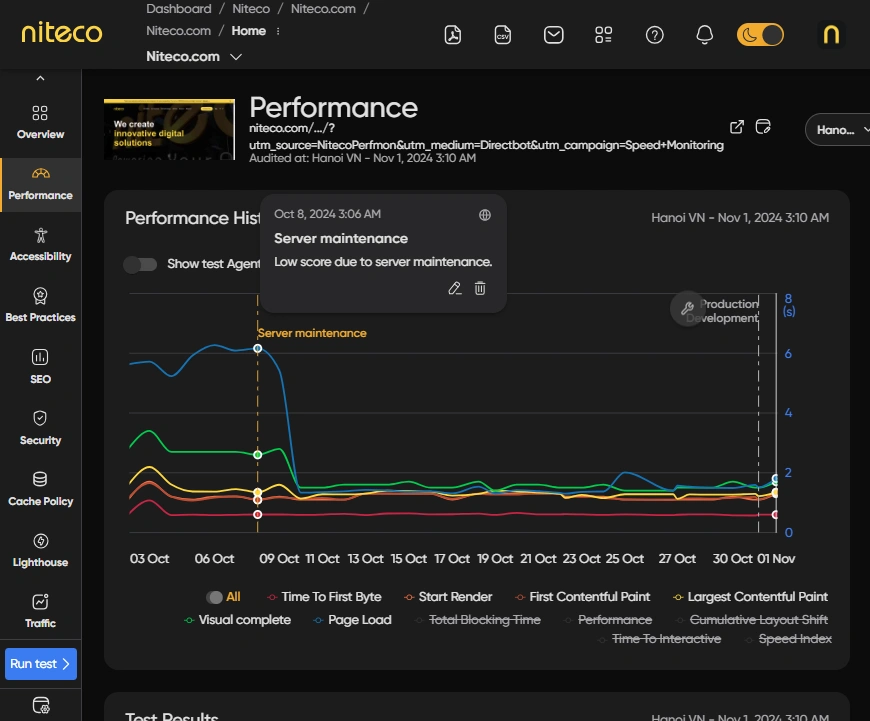Open Lighthouse section
Screen dimensions: 870x721
(41, 551)
